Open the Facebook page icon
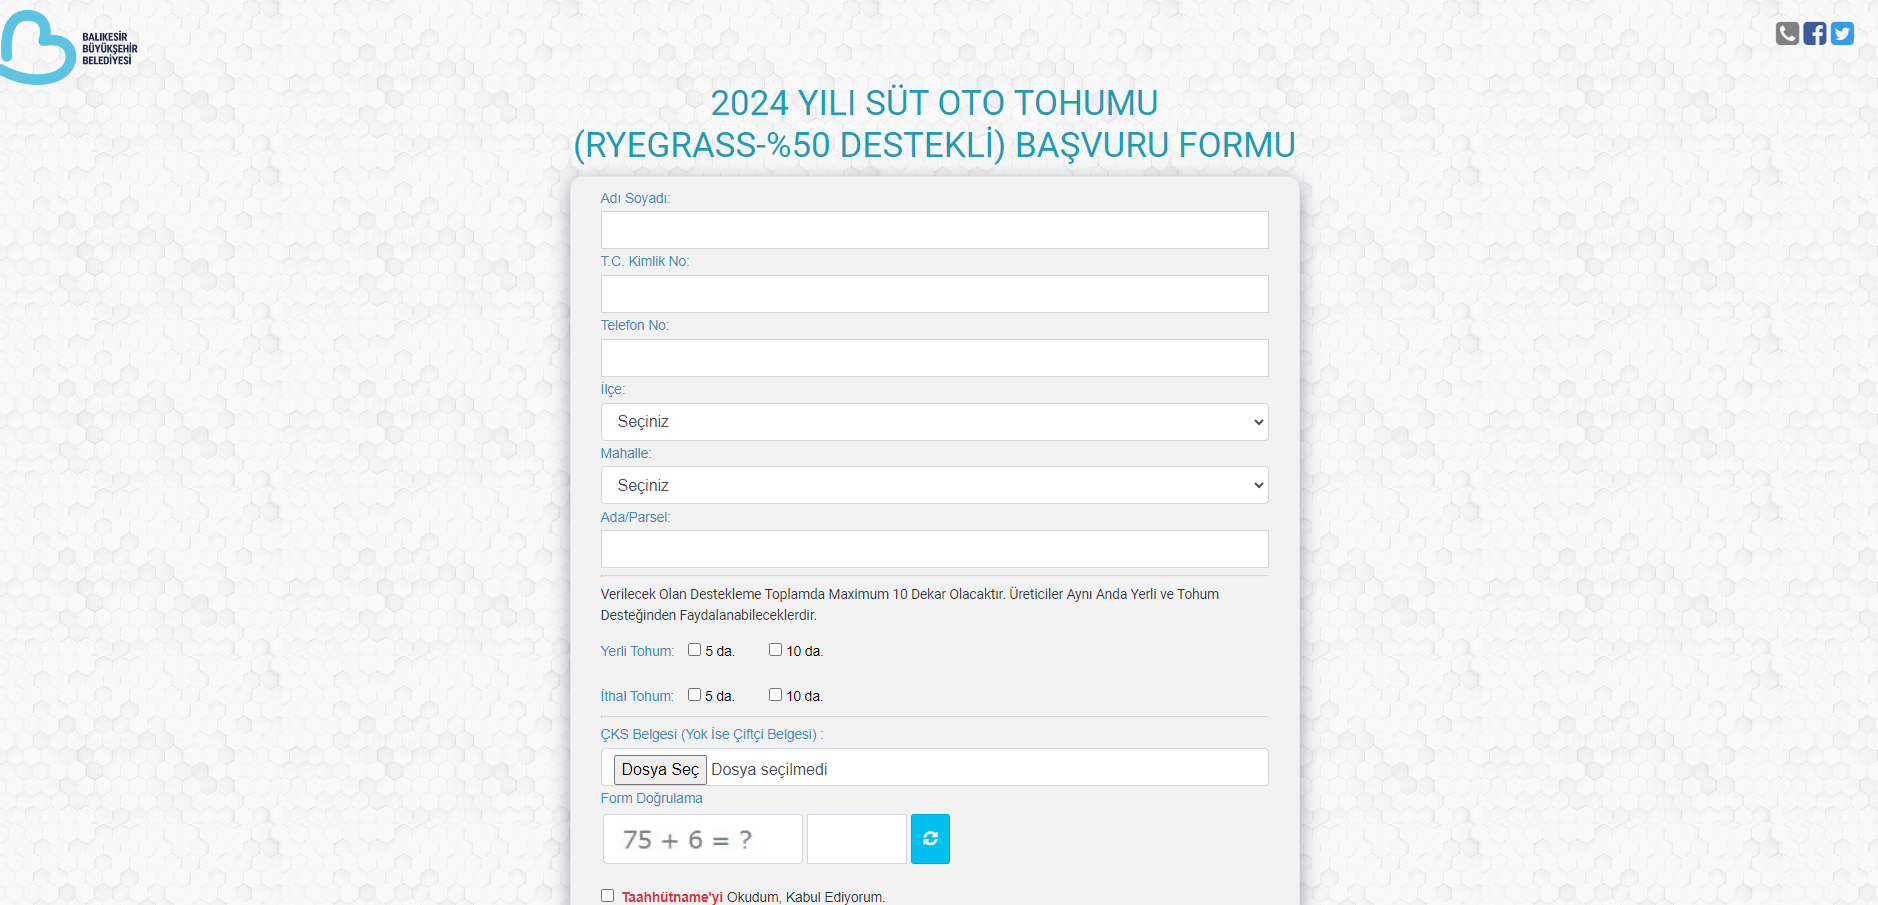 click(x=1815, y=34)
